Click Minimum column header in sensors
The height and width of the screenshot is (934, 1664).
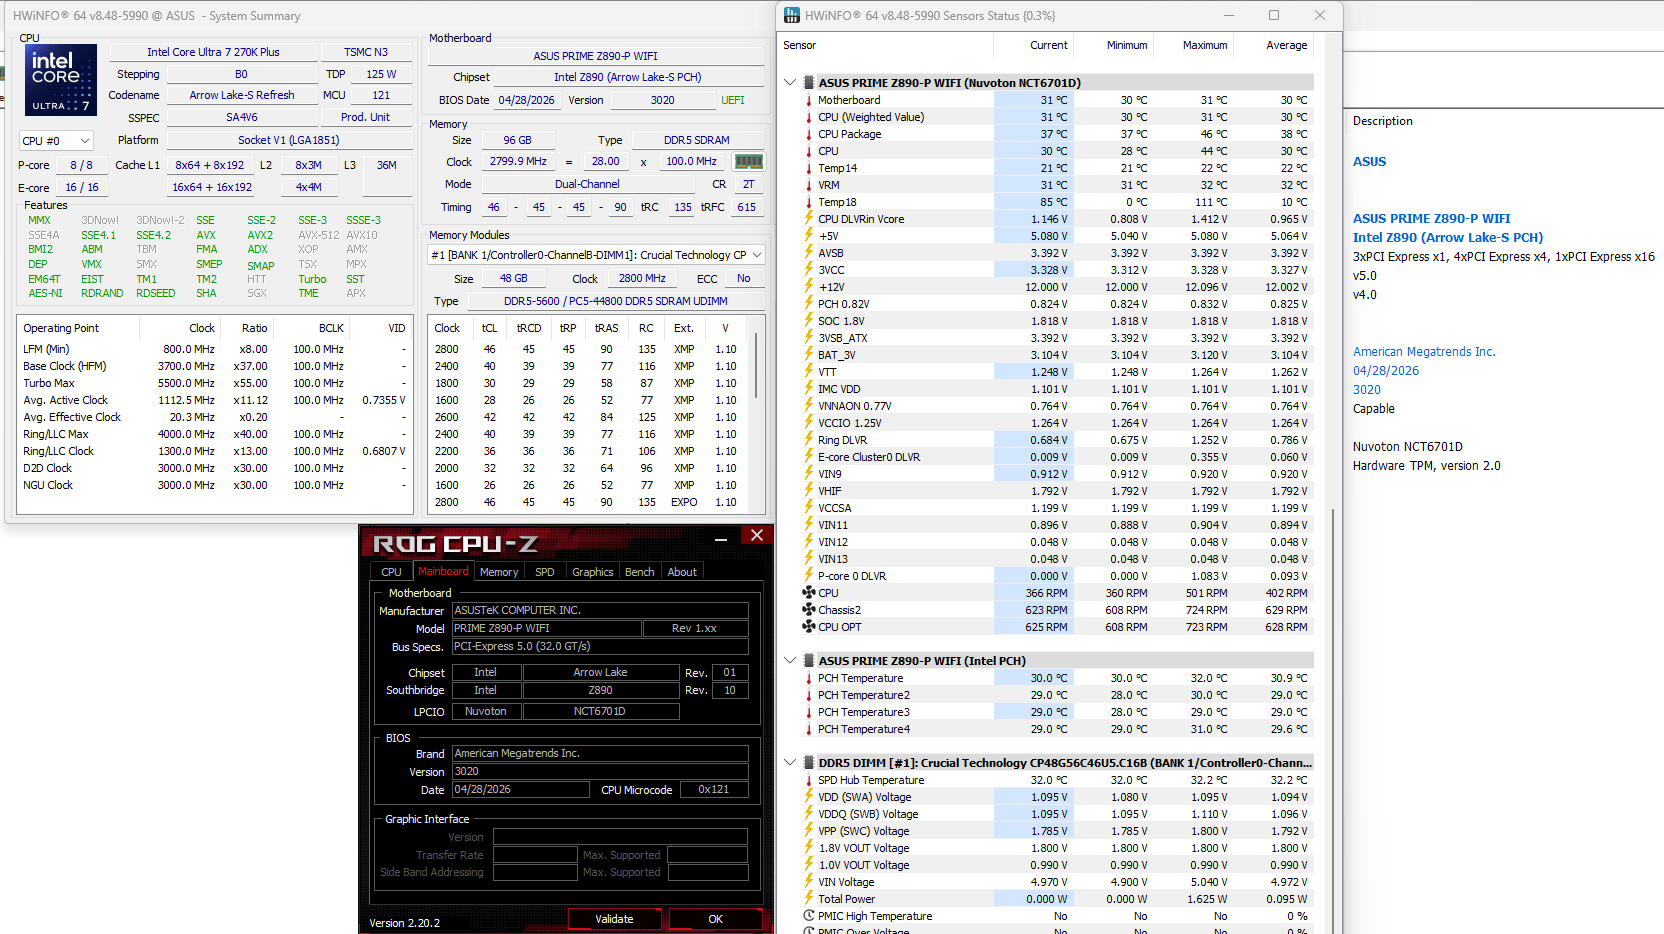1113,45
